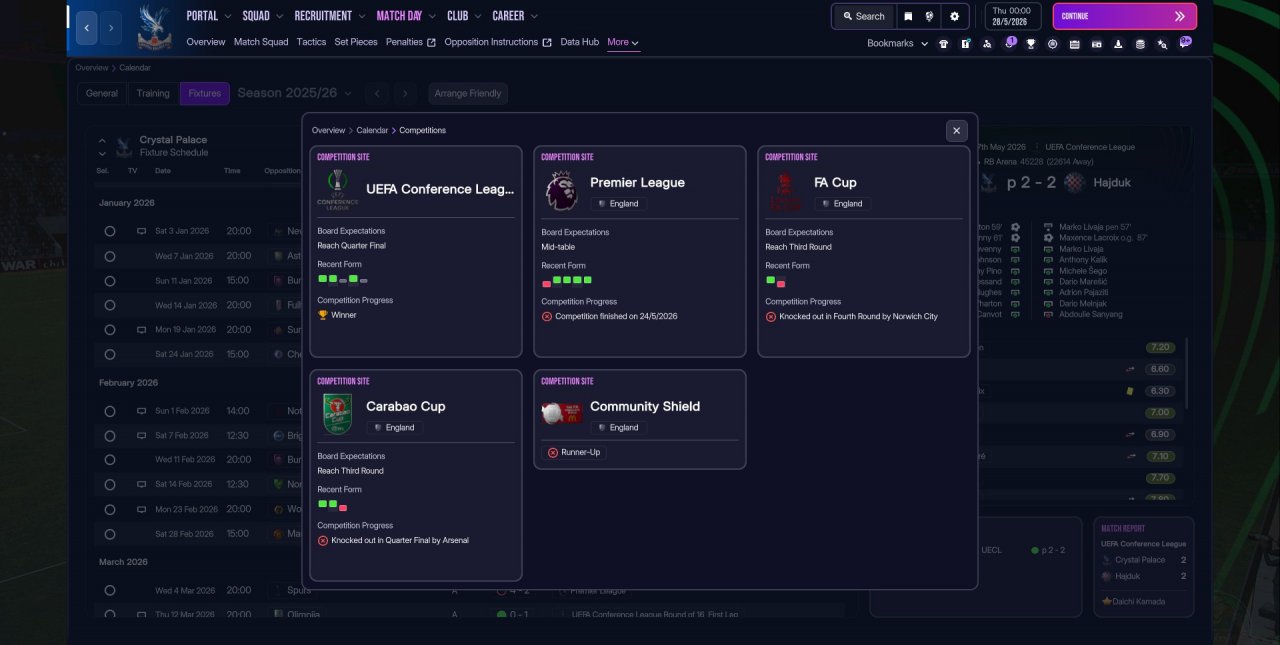
Task: Open the stacked coins finances icon
Action: pos(1140,44)
